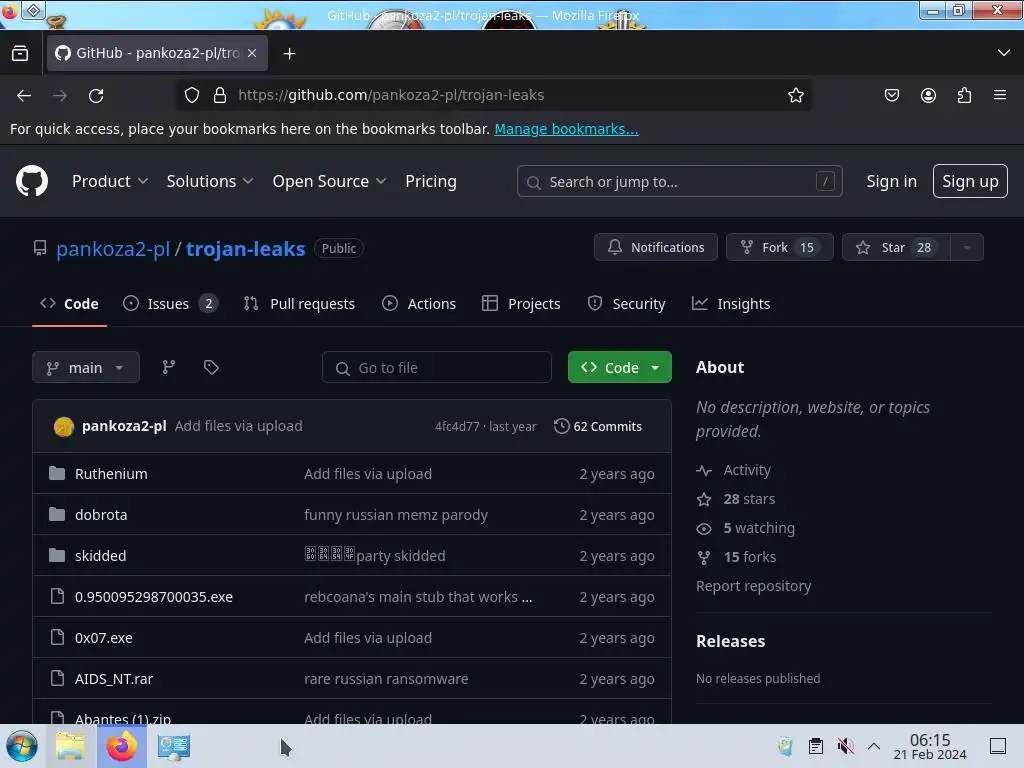
Task: Open the GitHub home logo
Action: click(x=31, y=181)
